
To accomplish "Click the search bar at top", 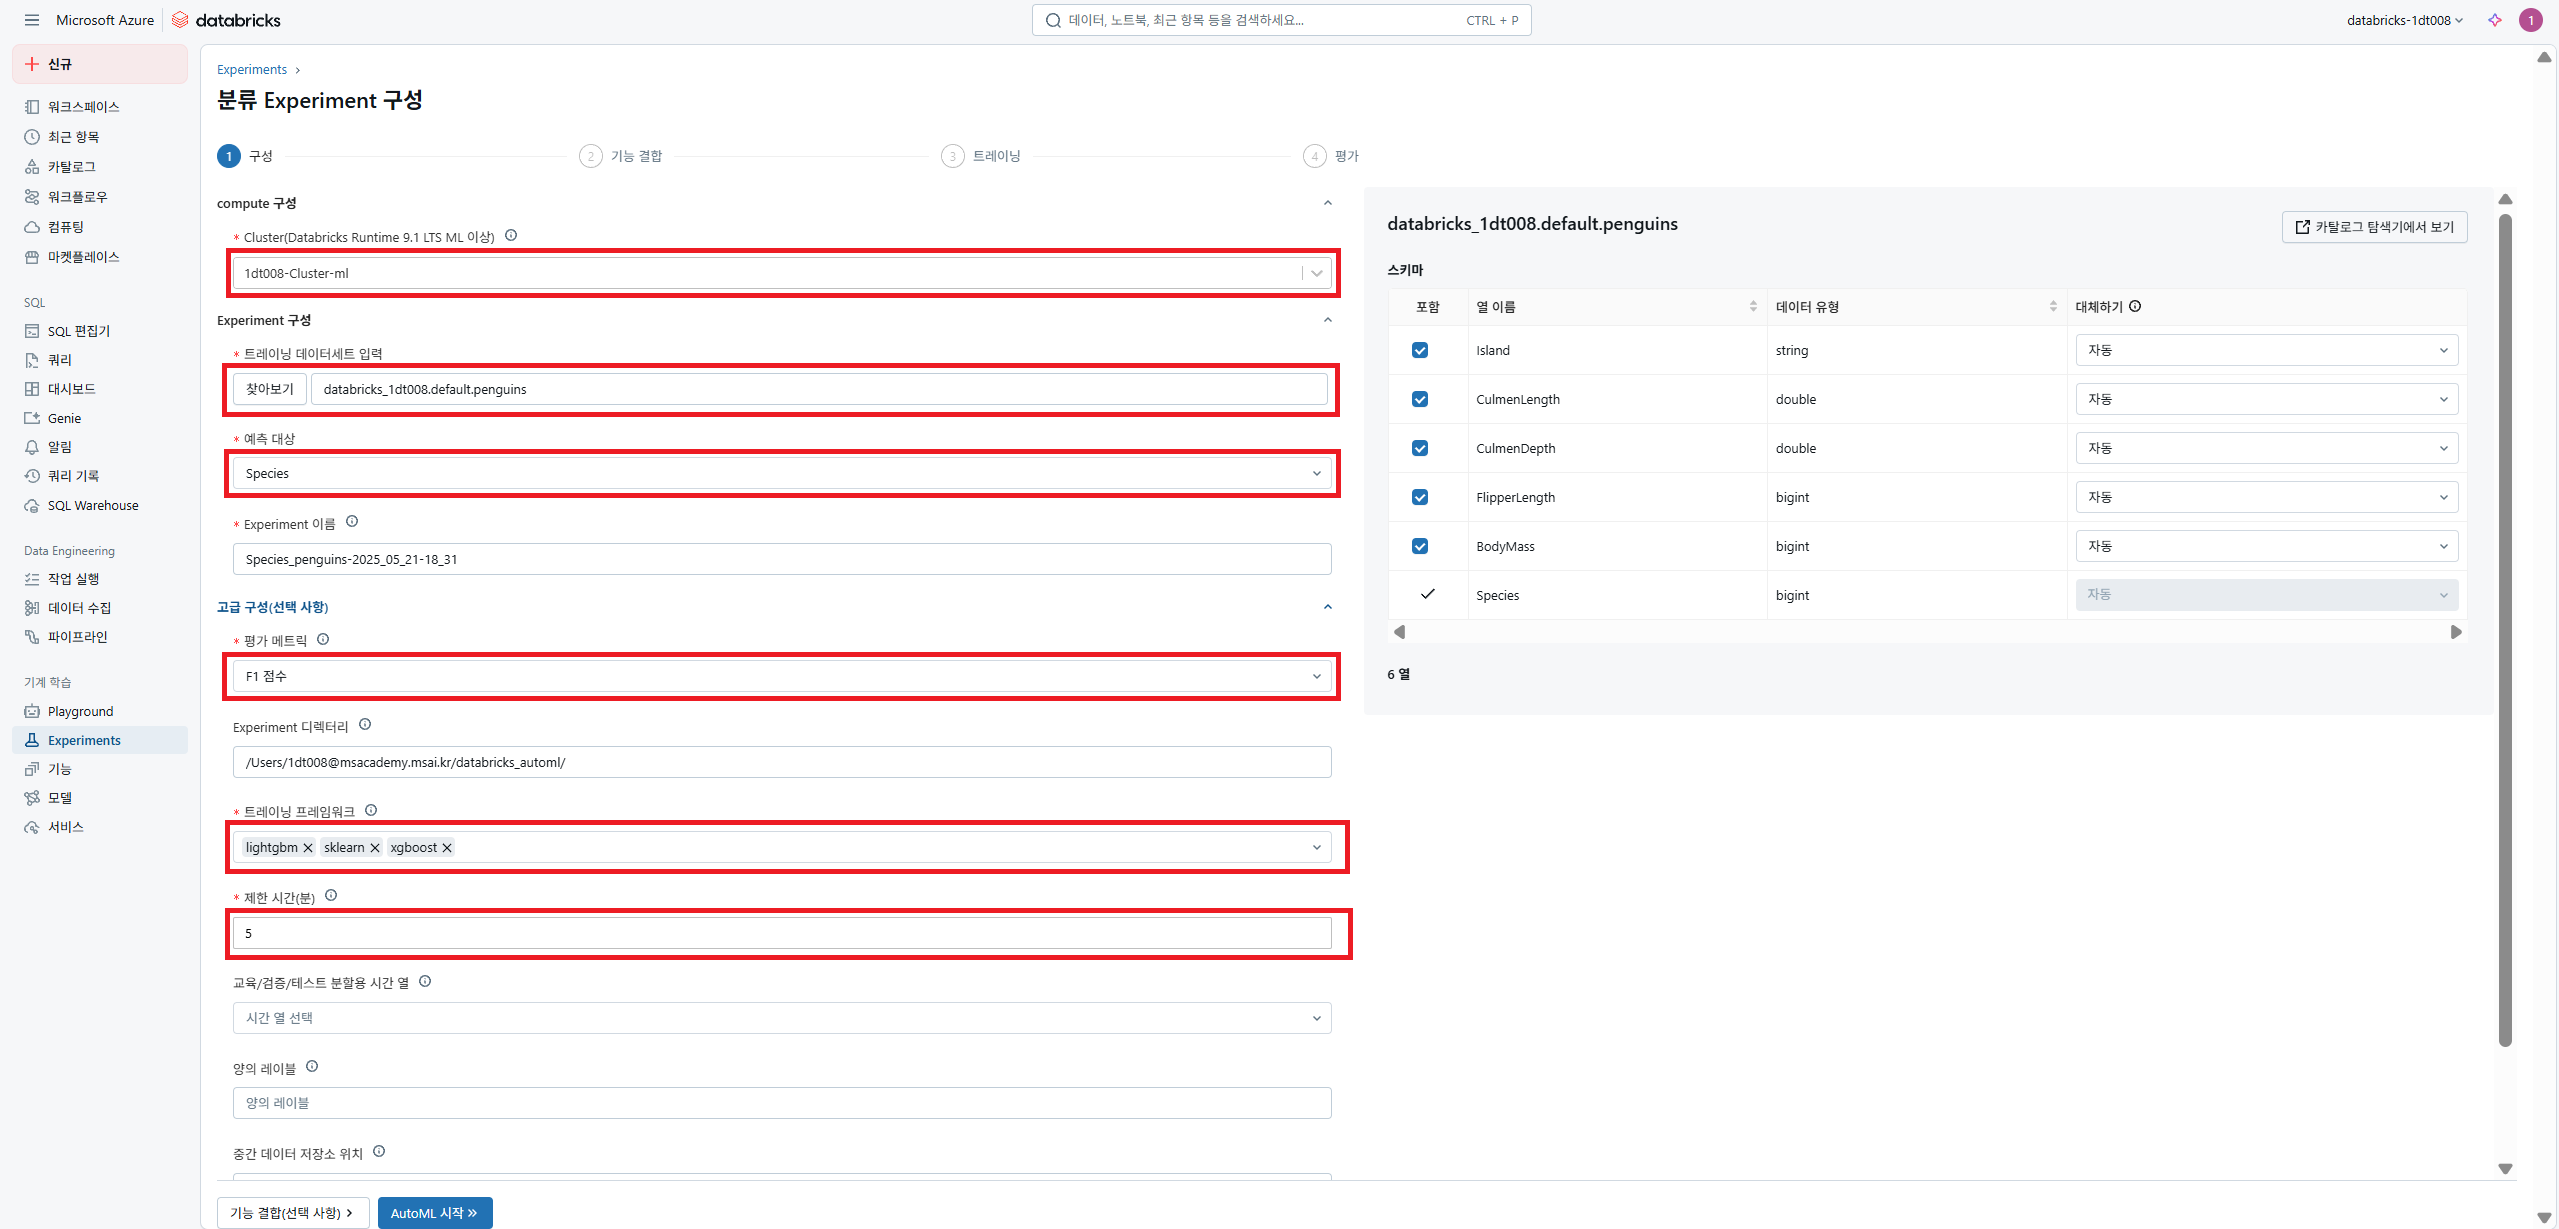I will coord(1281,20).
